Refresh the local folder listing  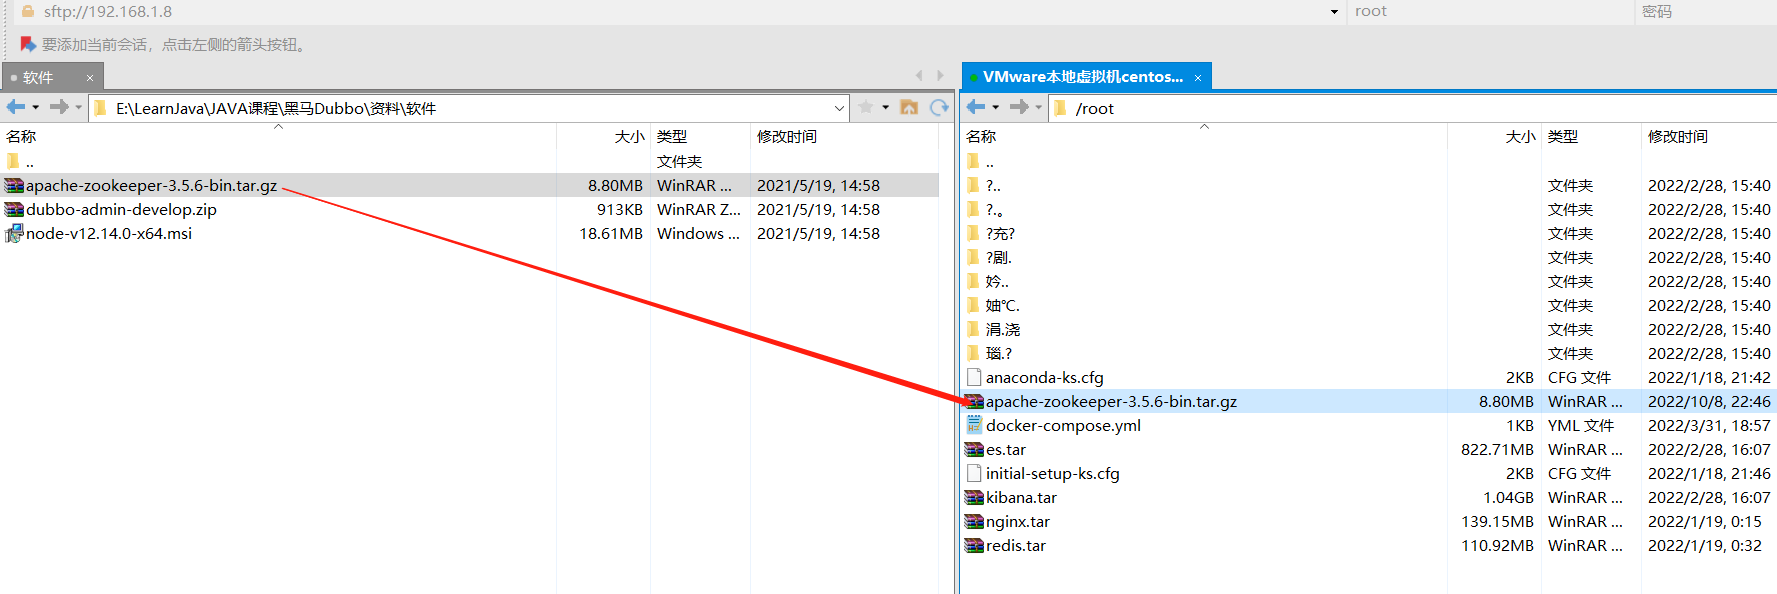click(939, 107)
